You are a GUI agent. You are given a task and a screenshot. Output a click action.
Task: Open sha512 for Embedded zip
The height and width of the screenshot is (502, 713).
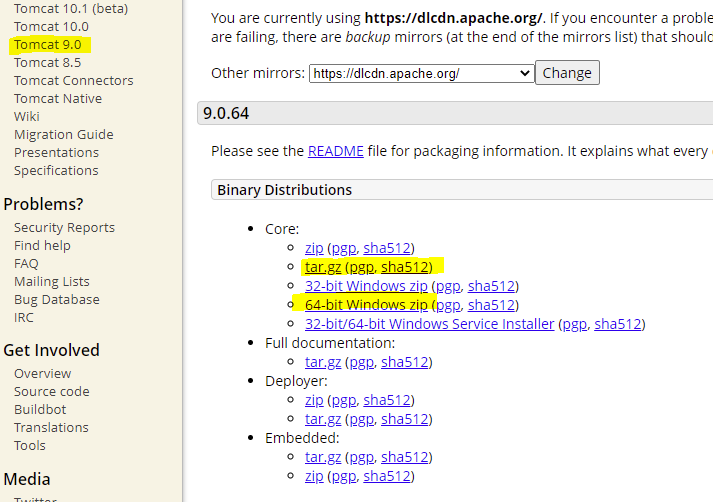point(387,476)
